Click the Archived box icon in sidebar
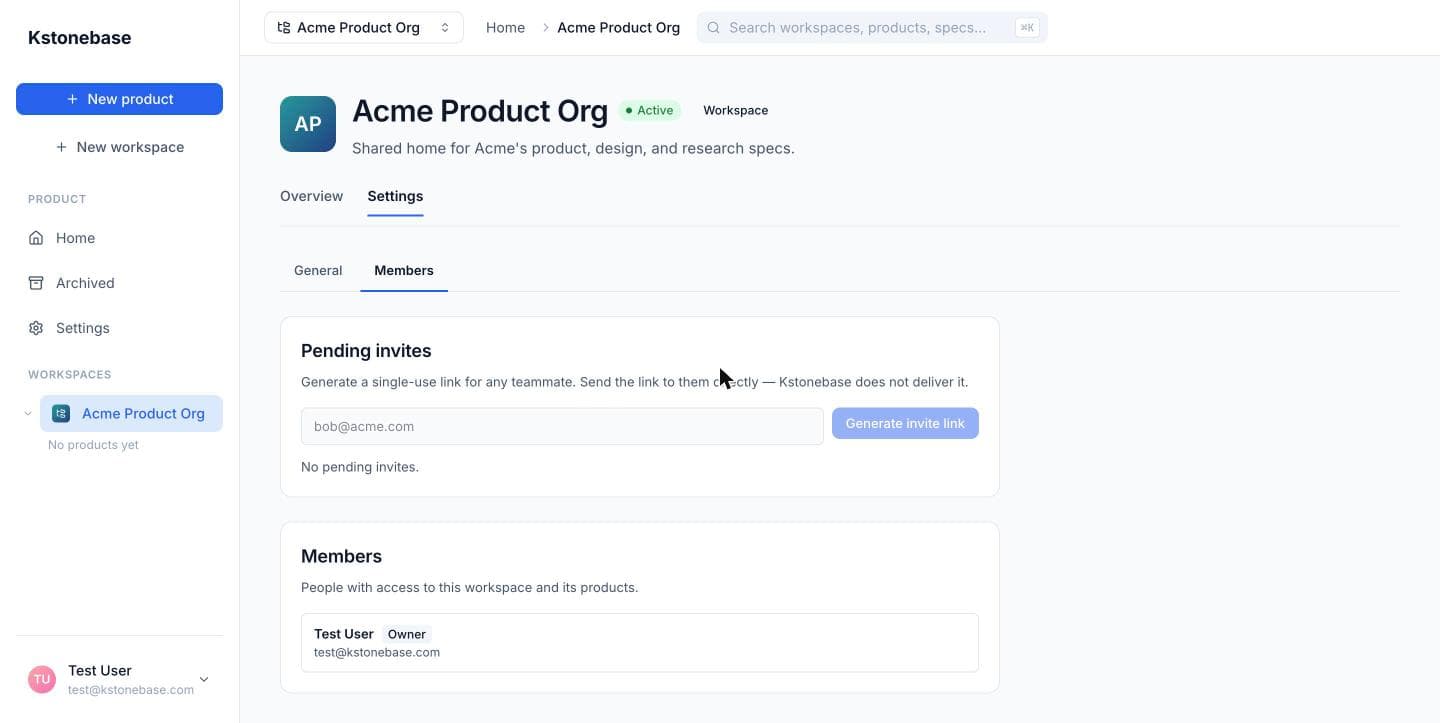Screen dimensions: 1440x723 [36, 283]
